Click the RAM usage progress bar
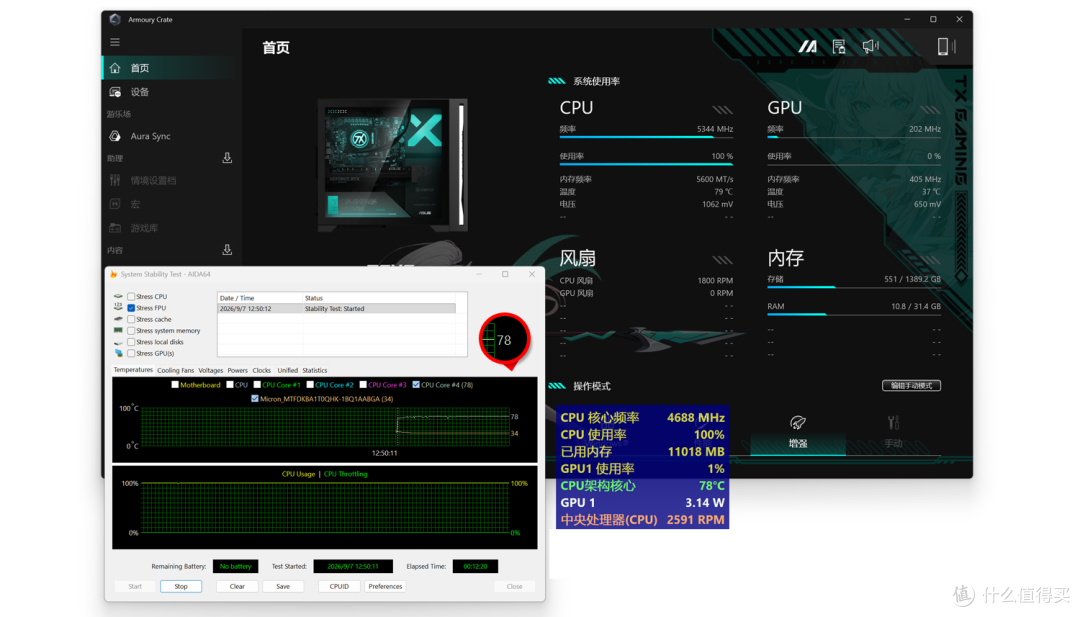1080x617 pixels. pyautogui.click(x=854, y=315)
